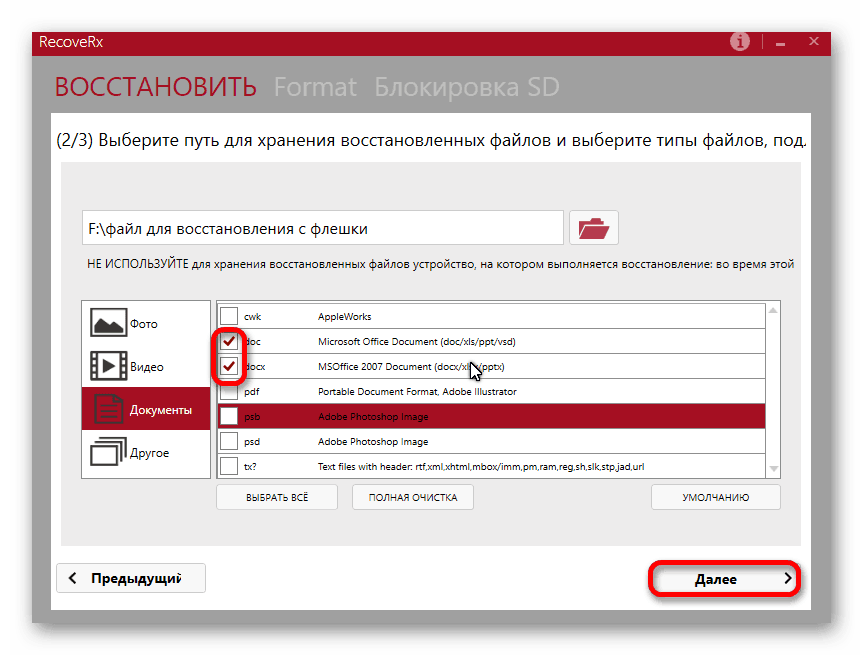The width and height of the screenshot is (863, 655).
Task: Open the Блокировка SD tab
Action: coord(466,87)
